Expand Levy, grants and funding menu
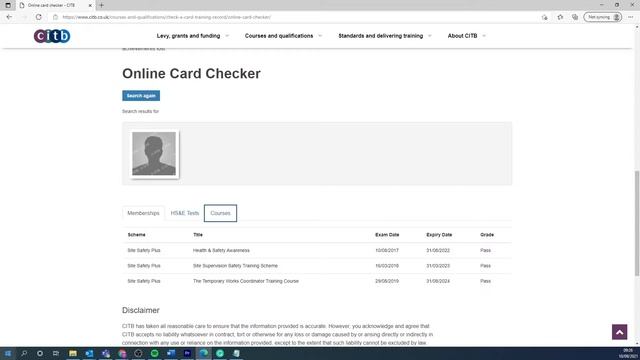Image resolution: width=640 pixels, height=360 pixels. tap(193, 36)
